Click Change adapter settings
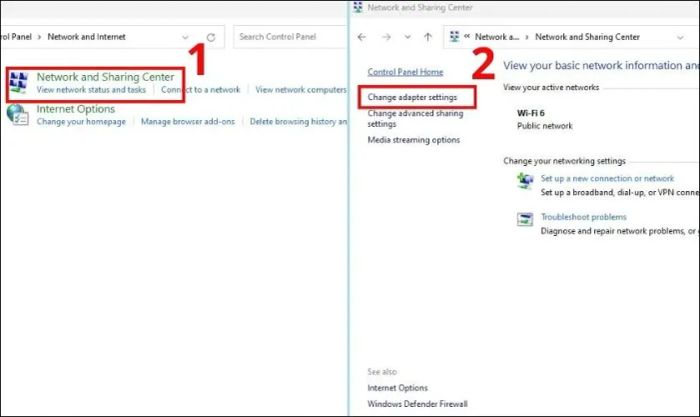Viewport: 700px width, 417px height. tap(412, 97)
